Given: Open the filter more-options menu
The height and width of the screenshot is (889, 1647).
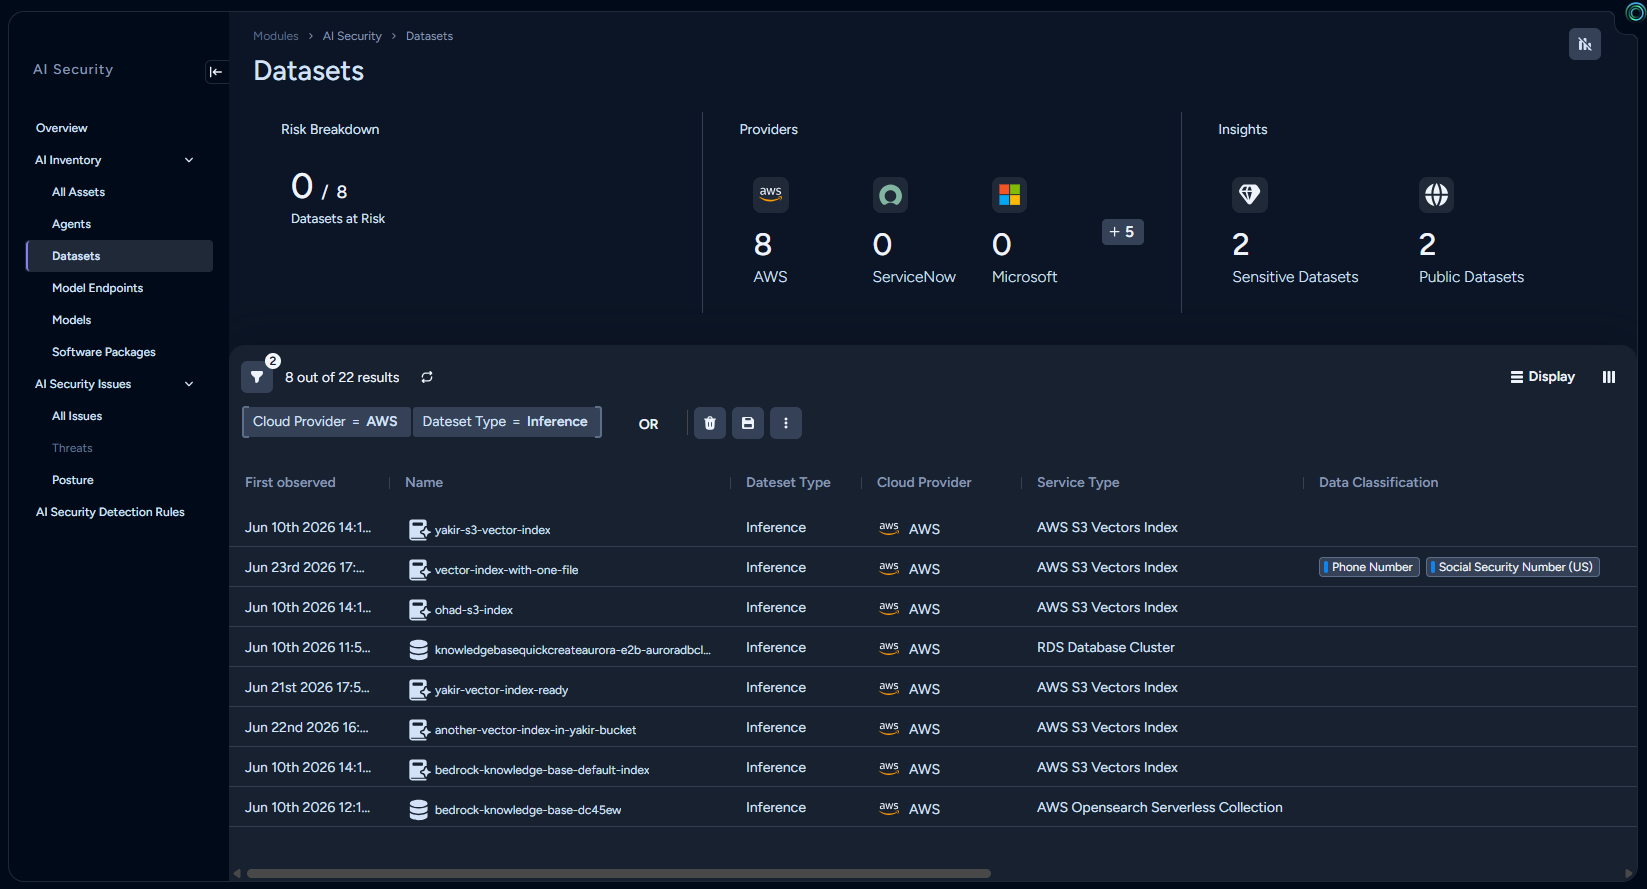Looking at the screenshot, I should [786, 423].
